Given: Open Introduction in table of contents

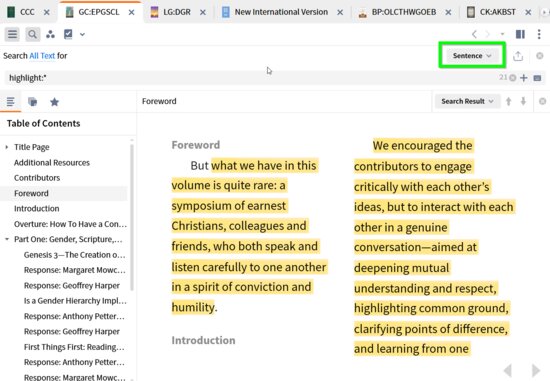Looking at the screenshot, I should (36, 209).
